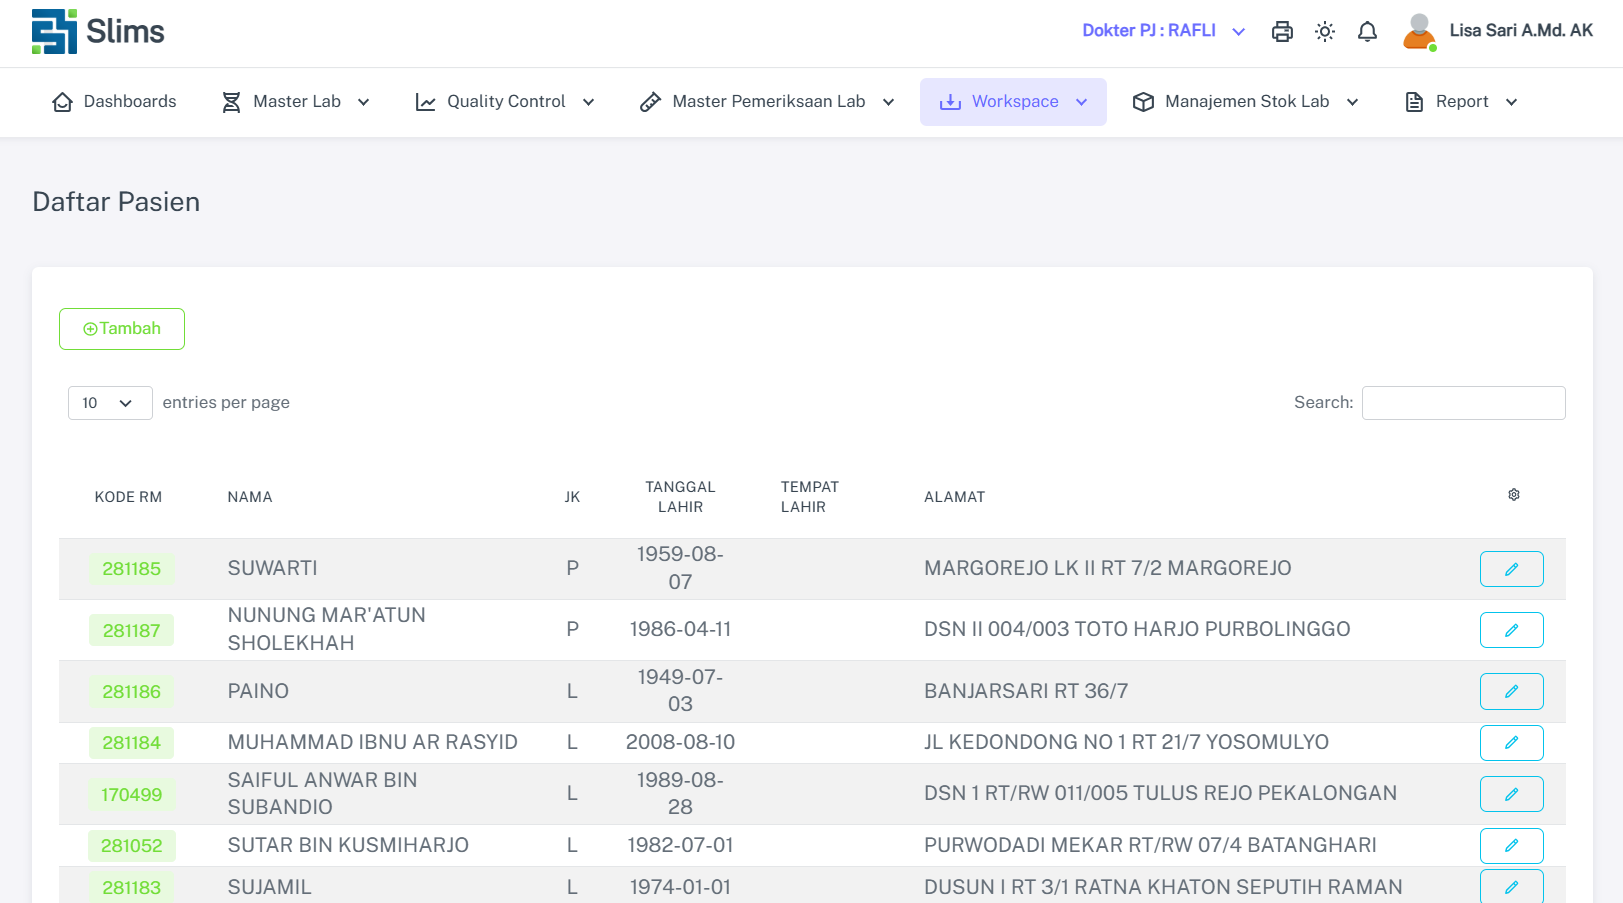Sort table by NAMA column header

(250, 497)
